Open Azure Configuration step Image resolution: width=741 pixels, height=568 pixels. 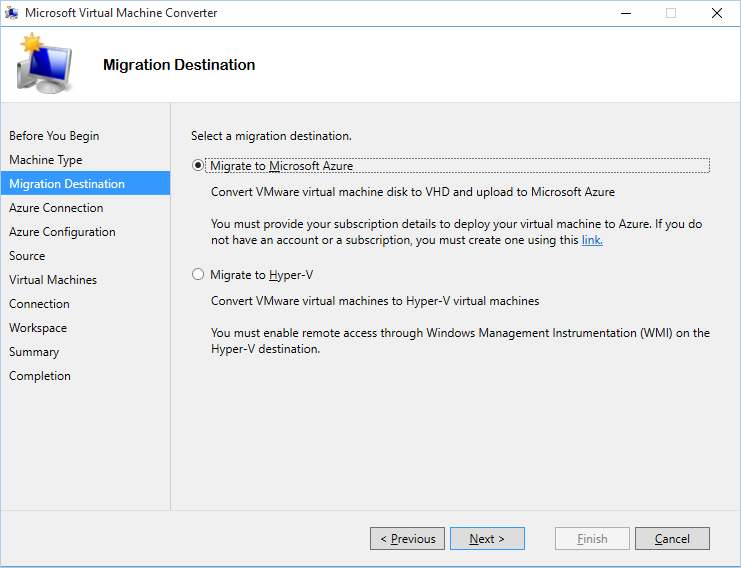point(62,232)
